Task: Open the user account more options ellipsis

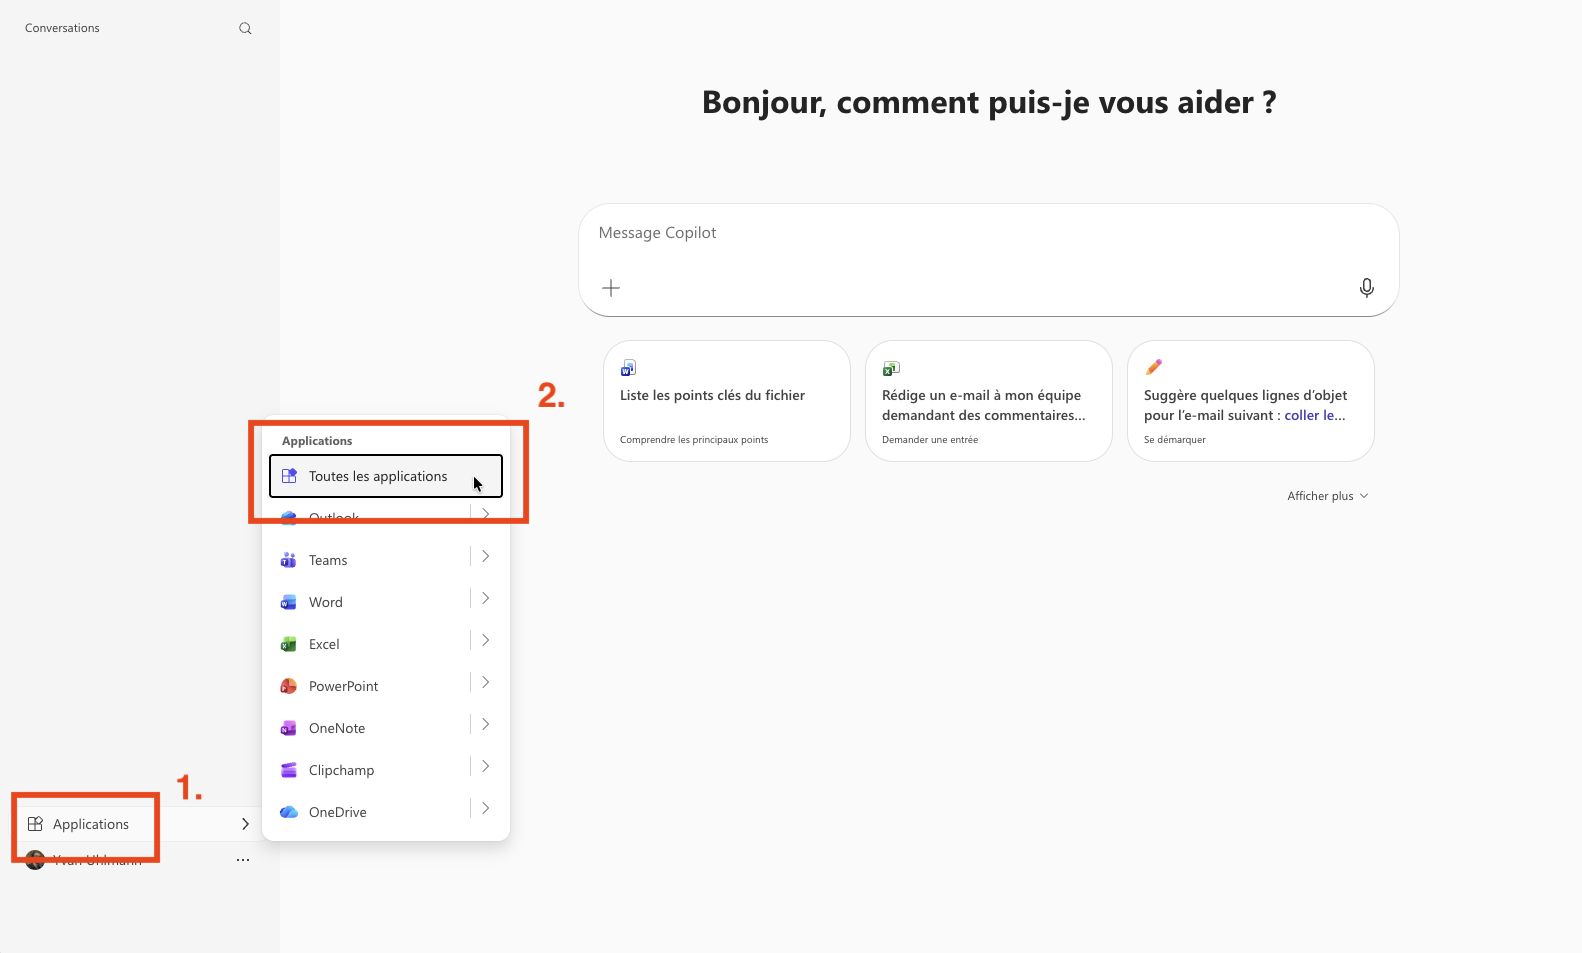Action: (x=243, y=860)
